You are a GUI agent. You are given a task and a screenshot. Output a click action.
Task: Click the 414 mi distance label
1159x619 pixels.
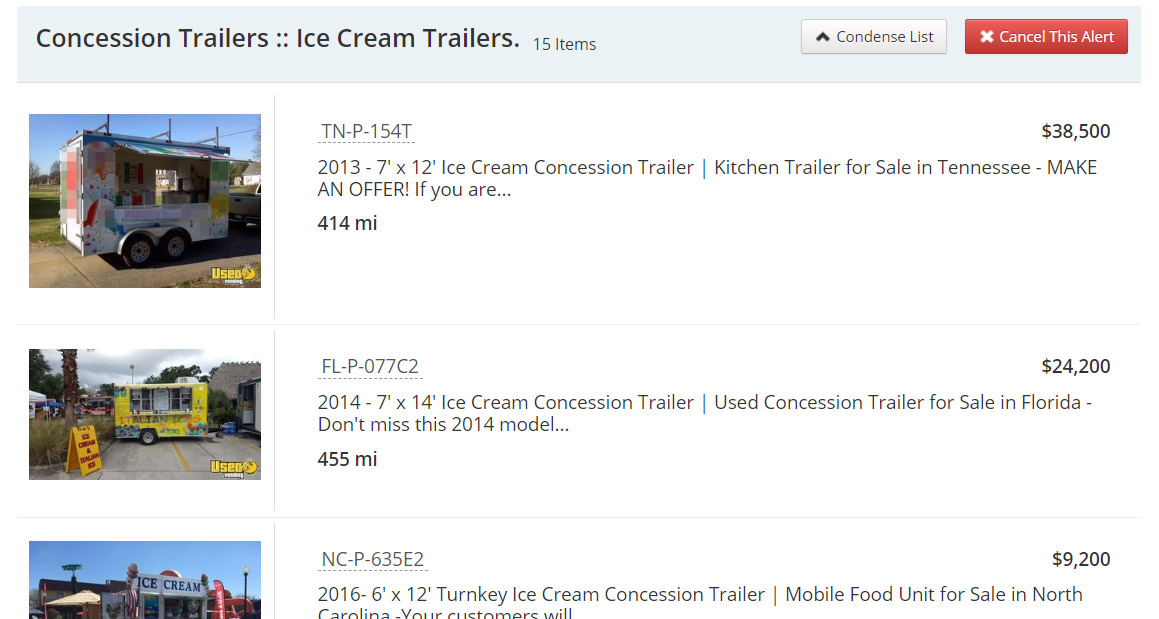pos(347,223)
